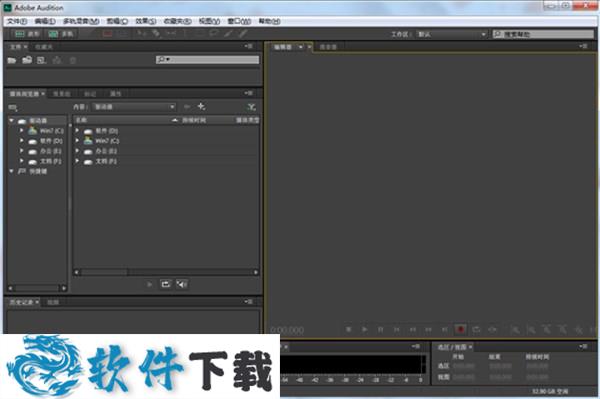
Task: Select the Lasso Selection tool
Action: click(214, 34)
